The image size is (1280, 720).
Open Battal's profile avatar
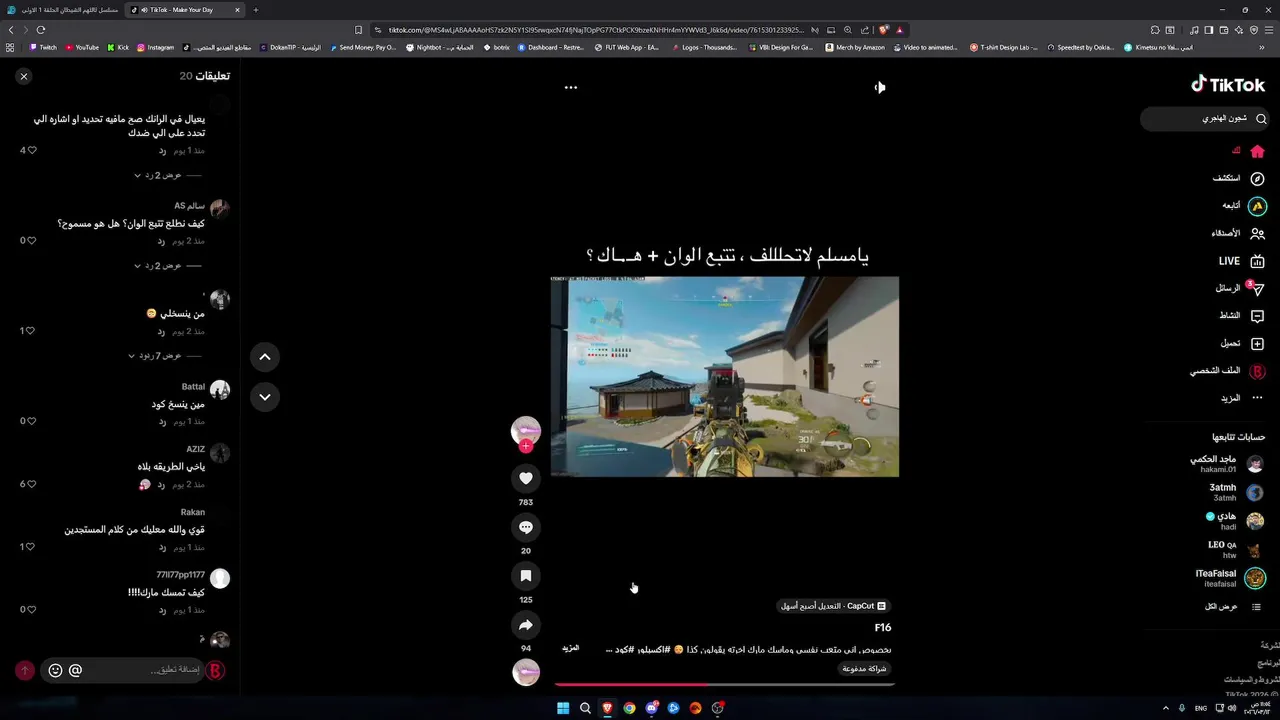pos(220,390)
